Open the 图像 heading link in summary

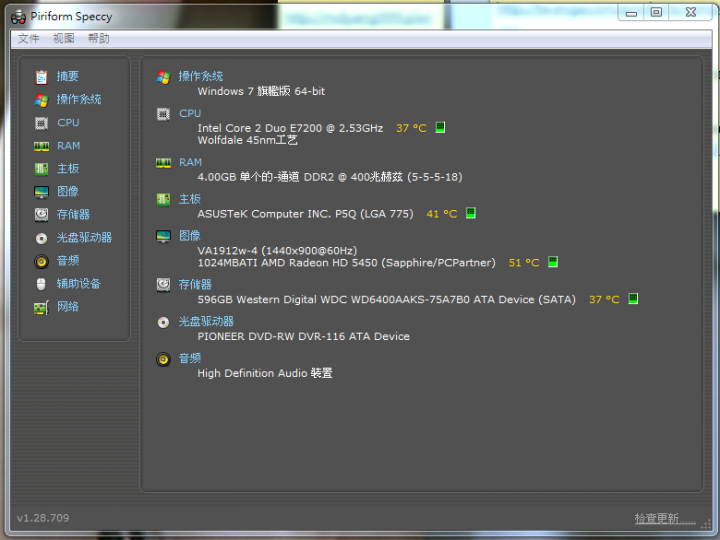click(x=190, y=236)
